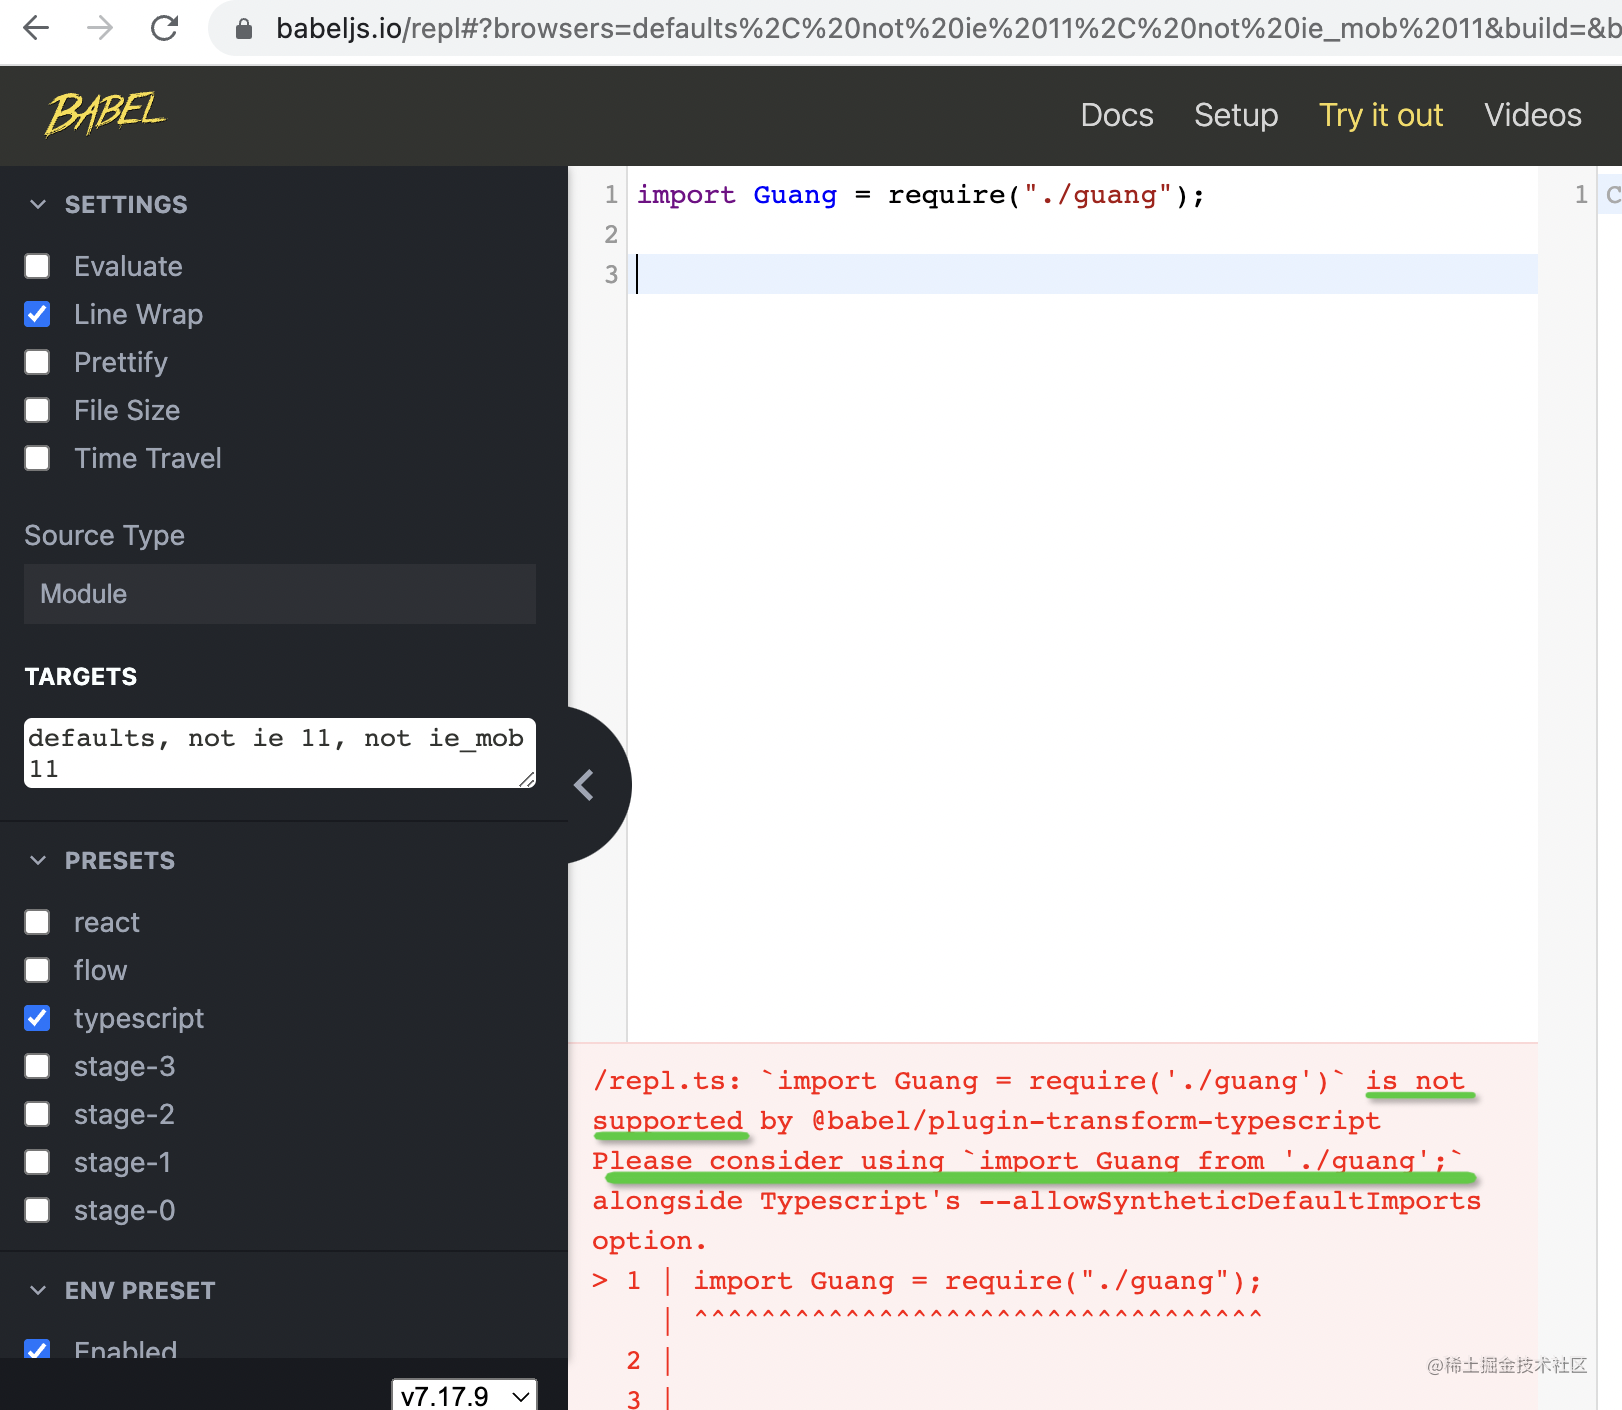Screen dimensions: 1622x1410
Task: Collapse the SETTINGS section
Action: click(38, 204)
